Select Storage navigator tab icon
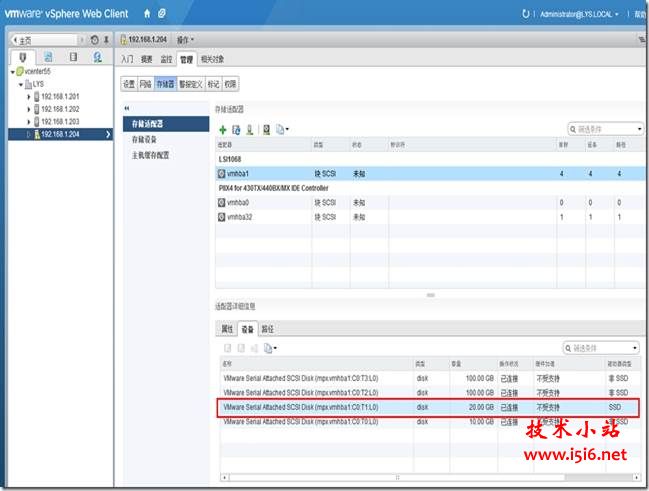 (x=73, y=57)
